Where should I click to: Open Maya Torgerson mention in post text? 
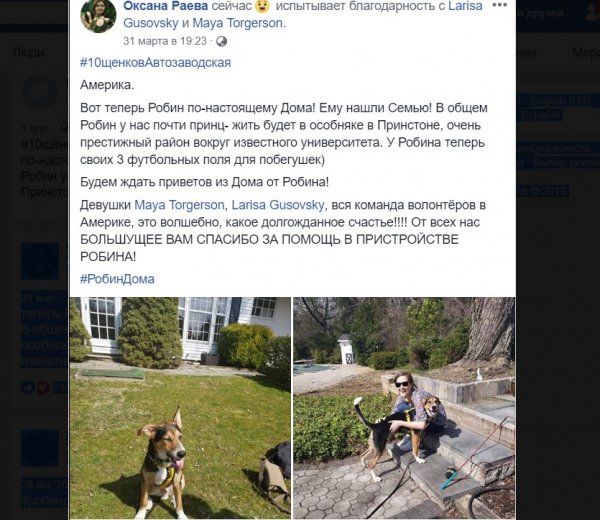point(179,205)
